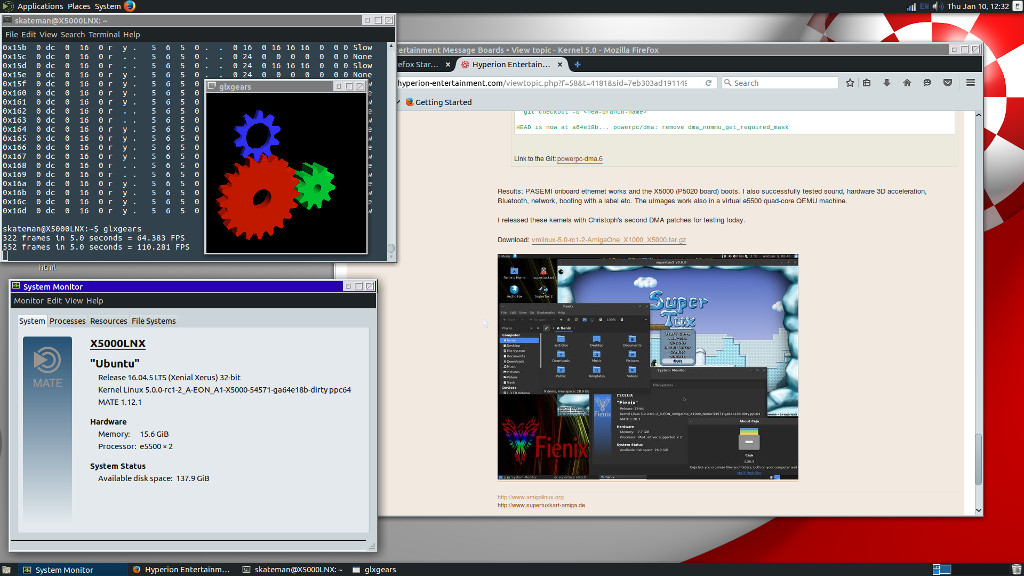
Task: Switch to the Processes tab
Action: point(67,321)
